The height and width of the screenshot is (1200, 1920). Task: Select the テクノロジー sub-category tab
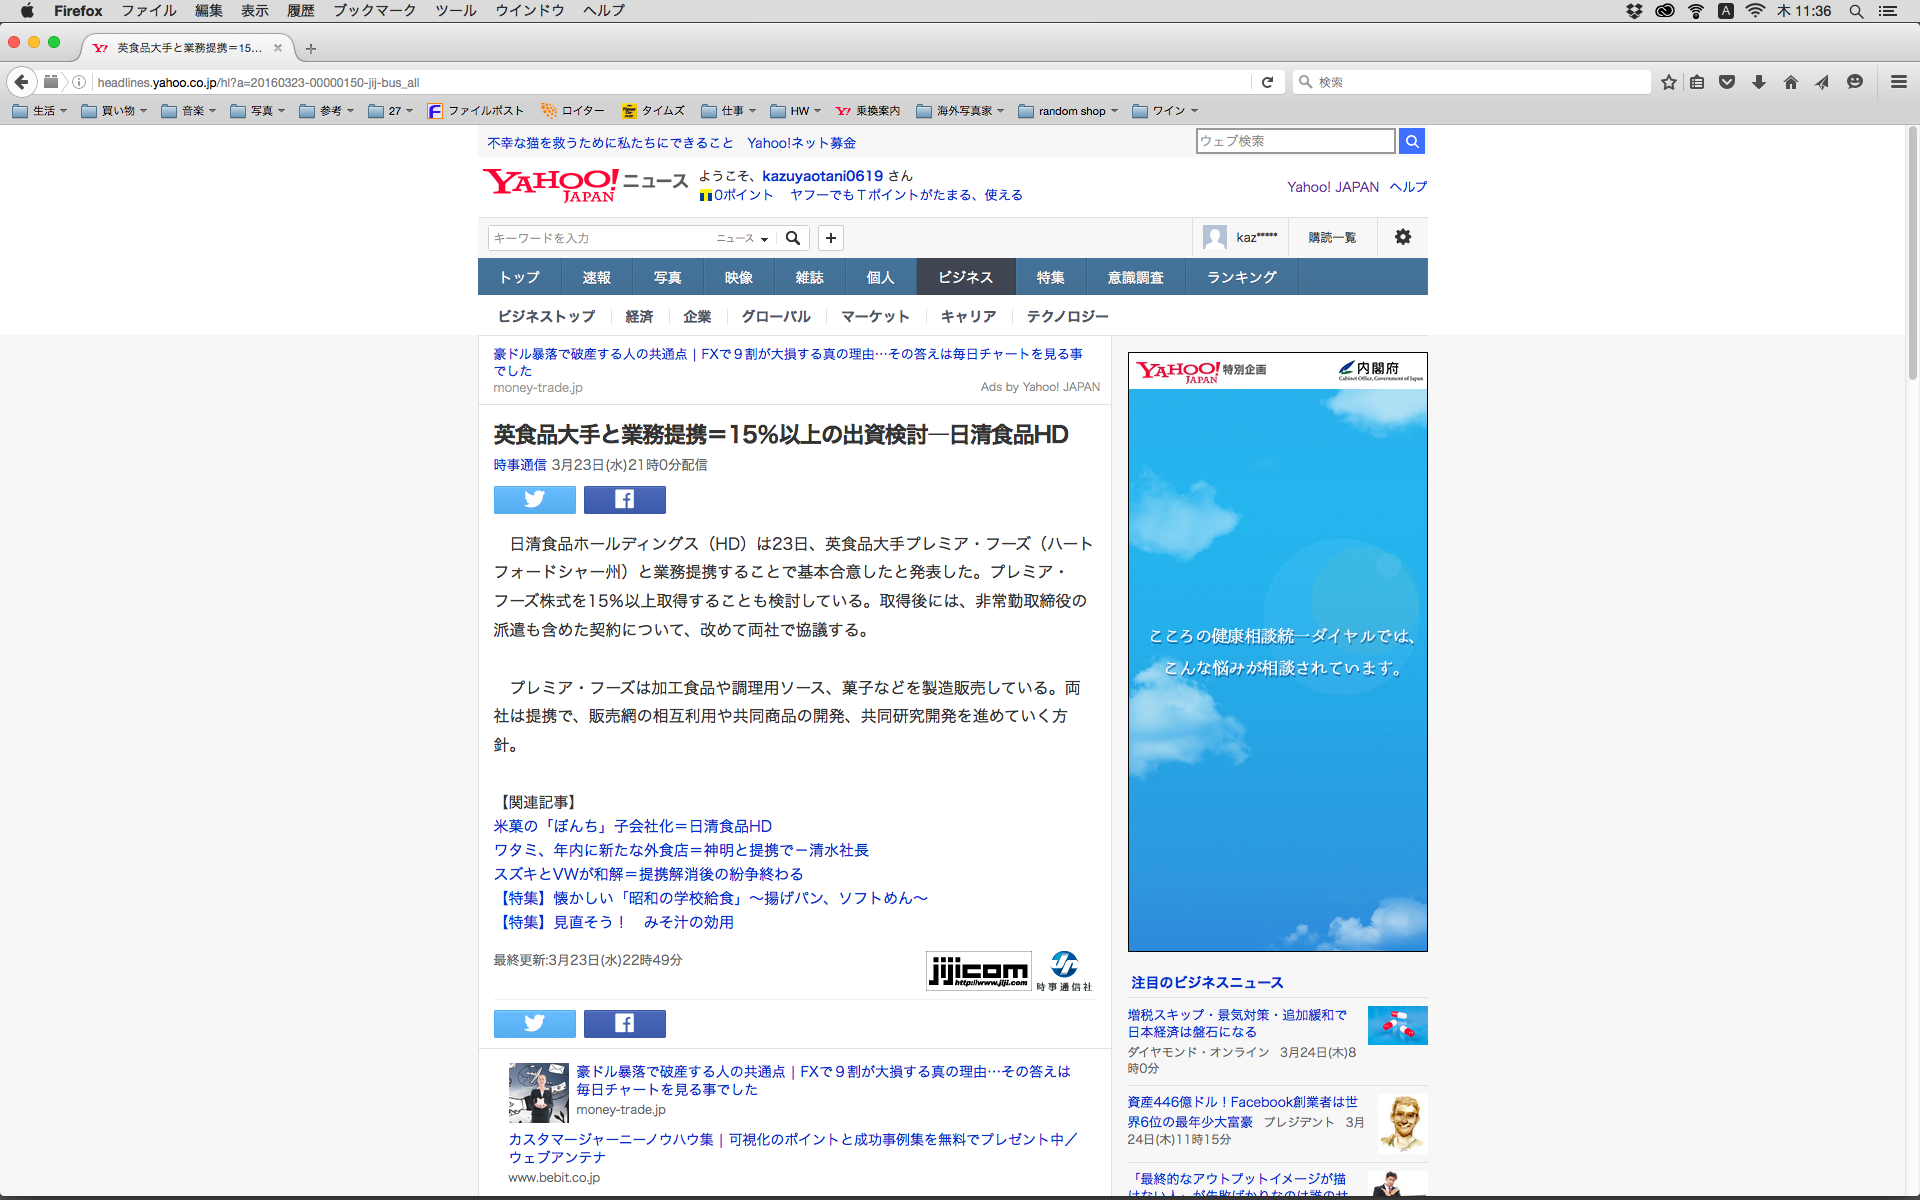pyautogui.click(x=1067, y=316)
